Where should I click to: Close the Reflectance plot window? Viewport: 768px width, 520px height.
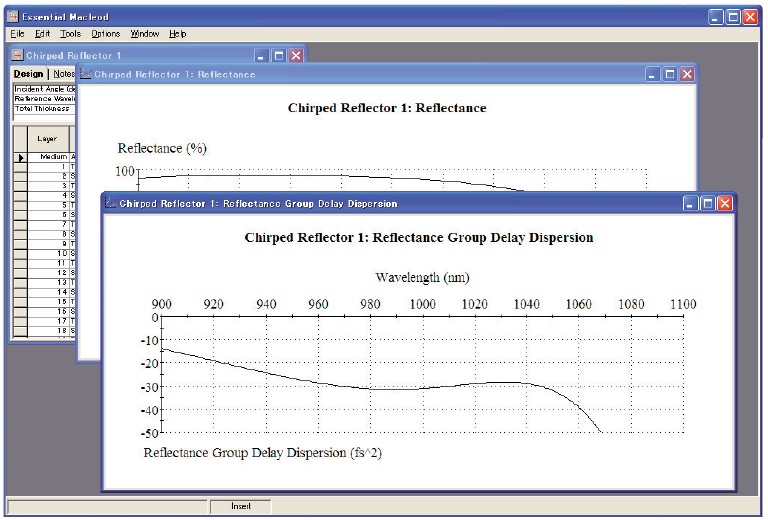[x=687, y=74]
